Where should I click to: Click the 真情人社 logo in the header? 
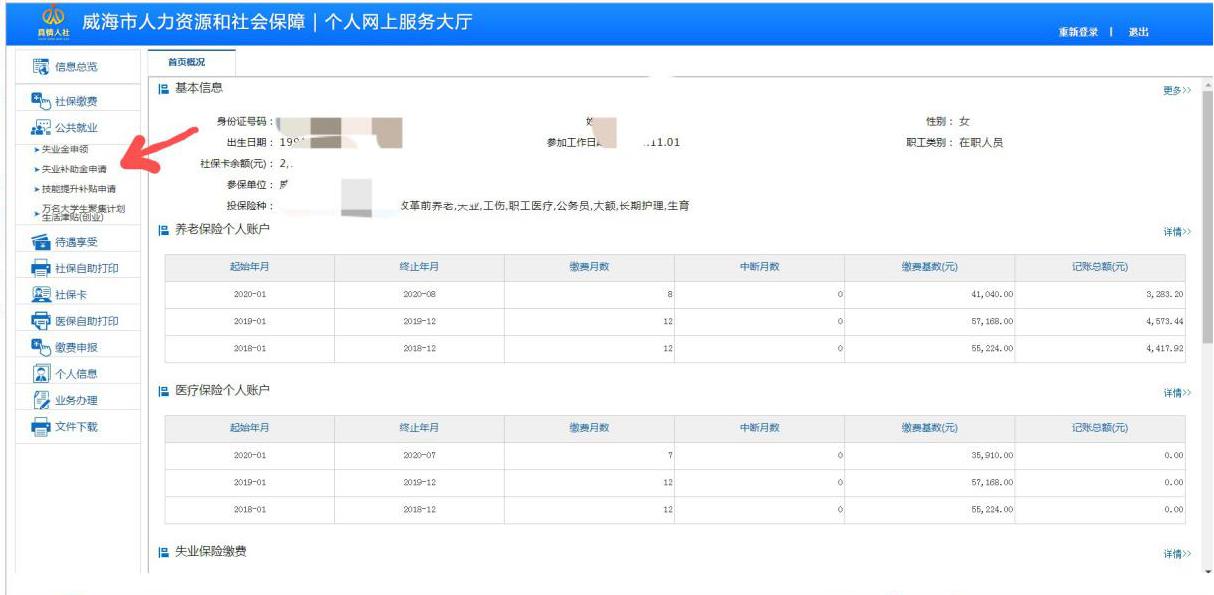point(54,23)
